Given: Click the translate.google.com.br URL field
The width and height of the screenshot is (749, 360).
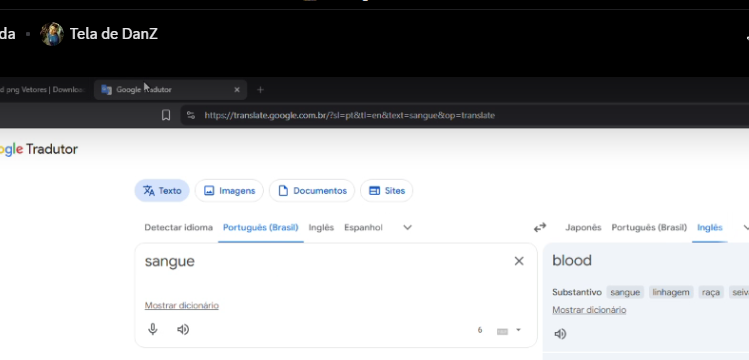Looking at the screenshot, I should click(x=349, y=115).
